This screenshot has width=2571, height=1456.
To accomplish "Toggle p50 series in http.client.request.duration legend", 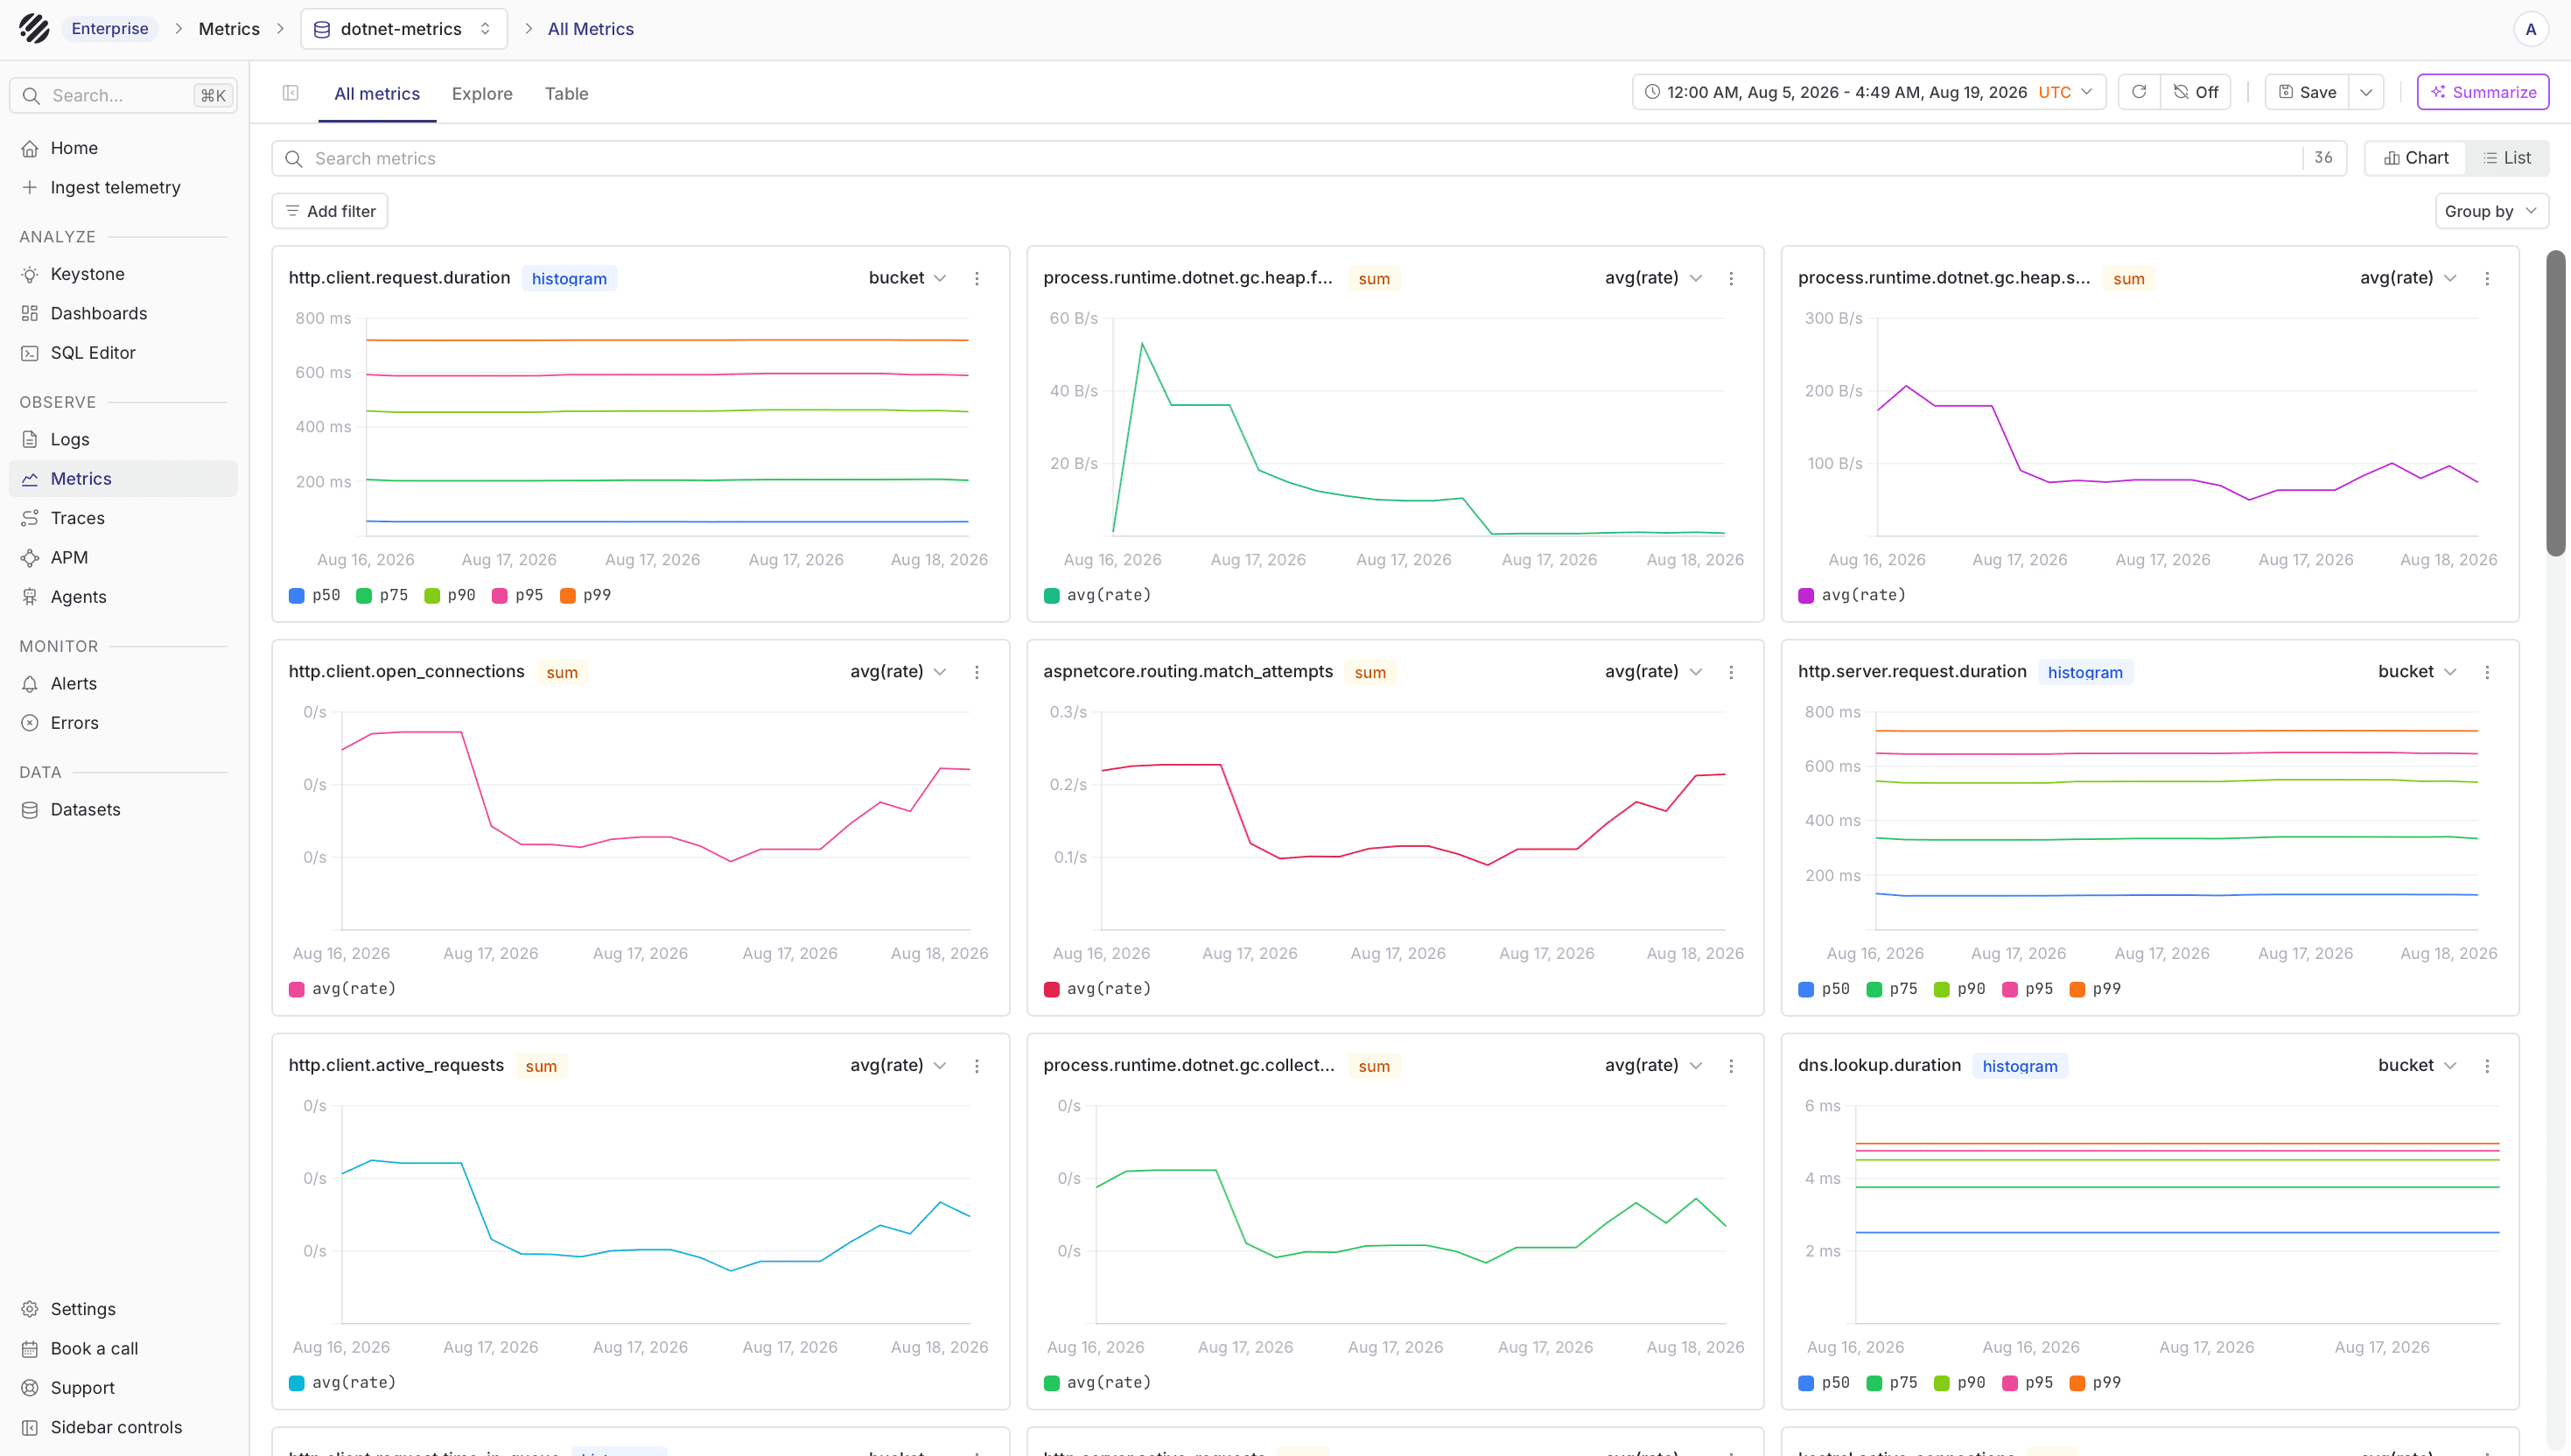I will coord(314,595).
